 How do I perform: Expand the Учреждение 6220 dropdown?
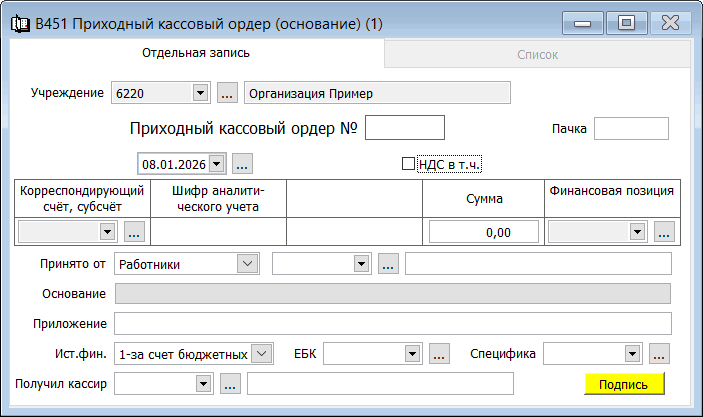tap(198, 93)
